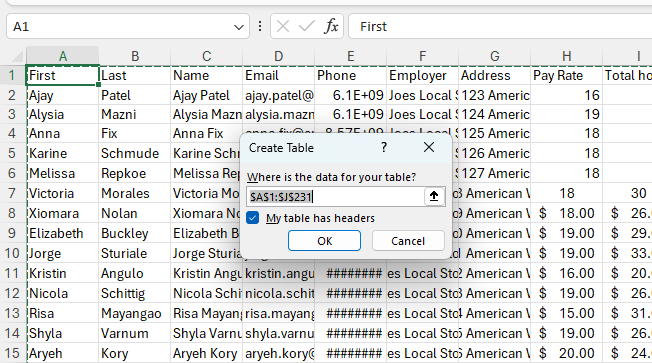This screenshot has height=363, width=652.
Task: Click cell with last name Mazni
Action: coord(135,114)
